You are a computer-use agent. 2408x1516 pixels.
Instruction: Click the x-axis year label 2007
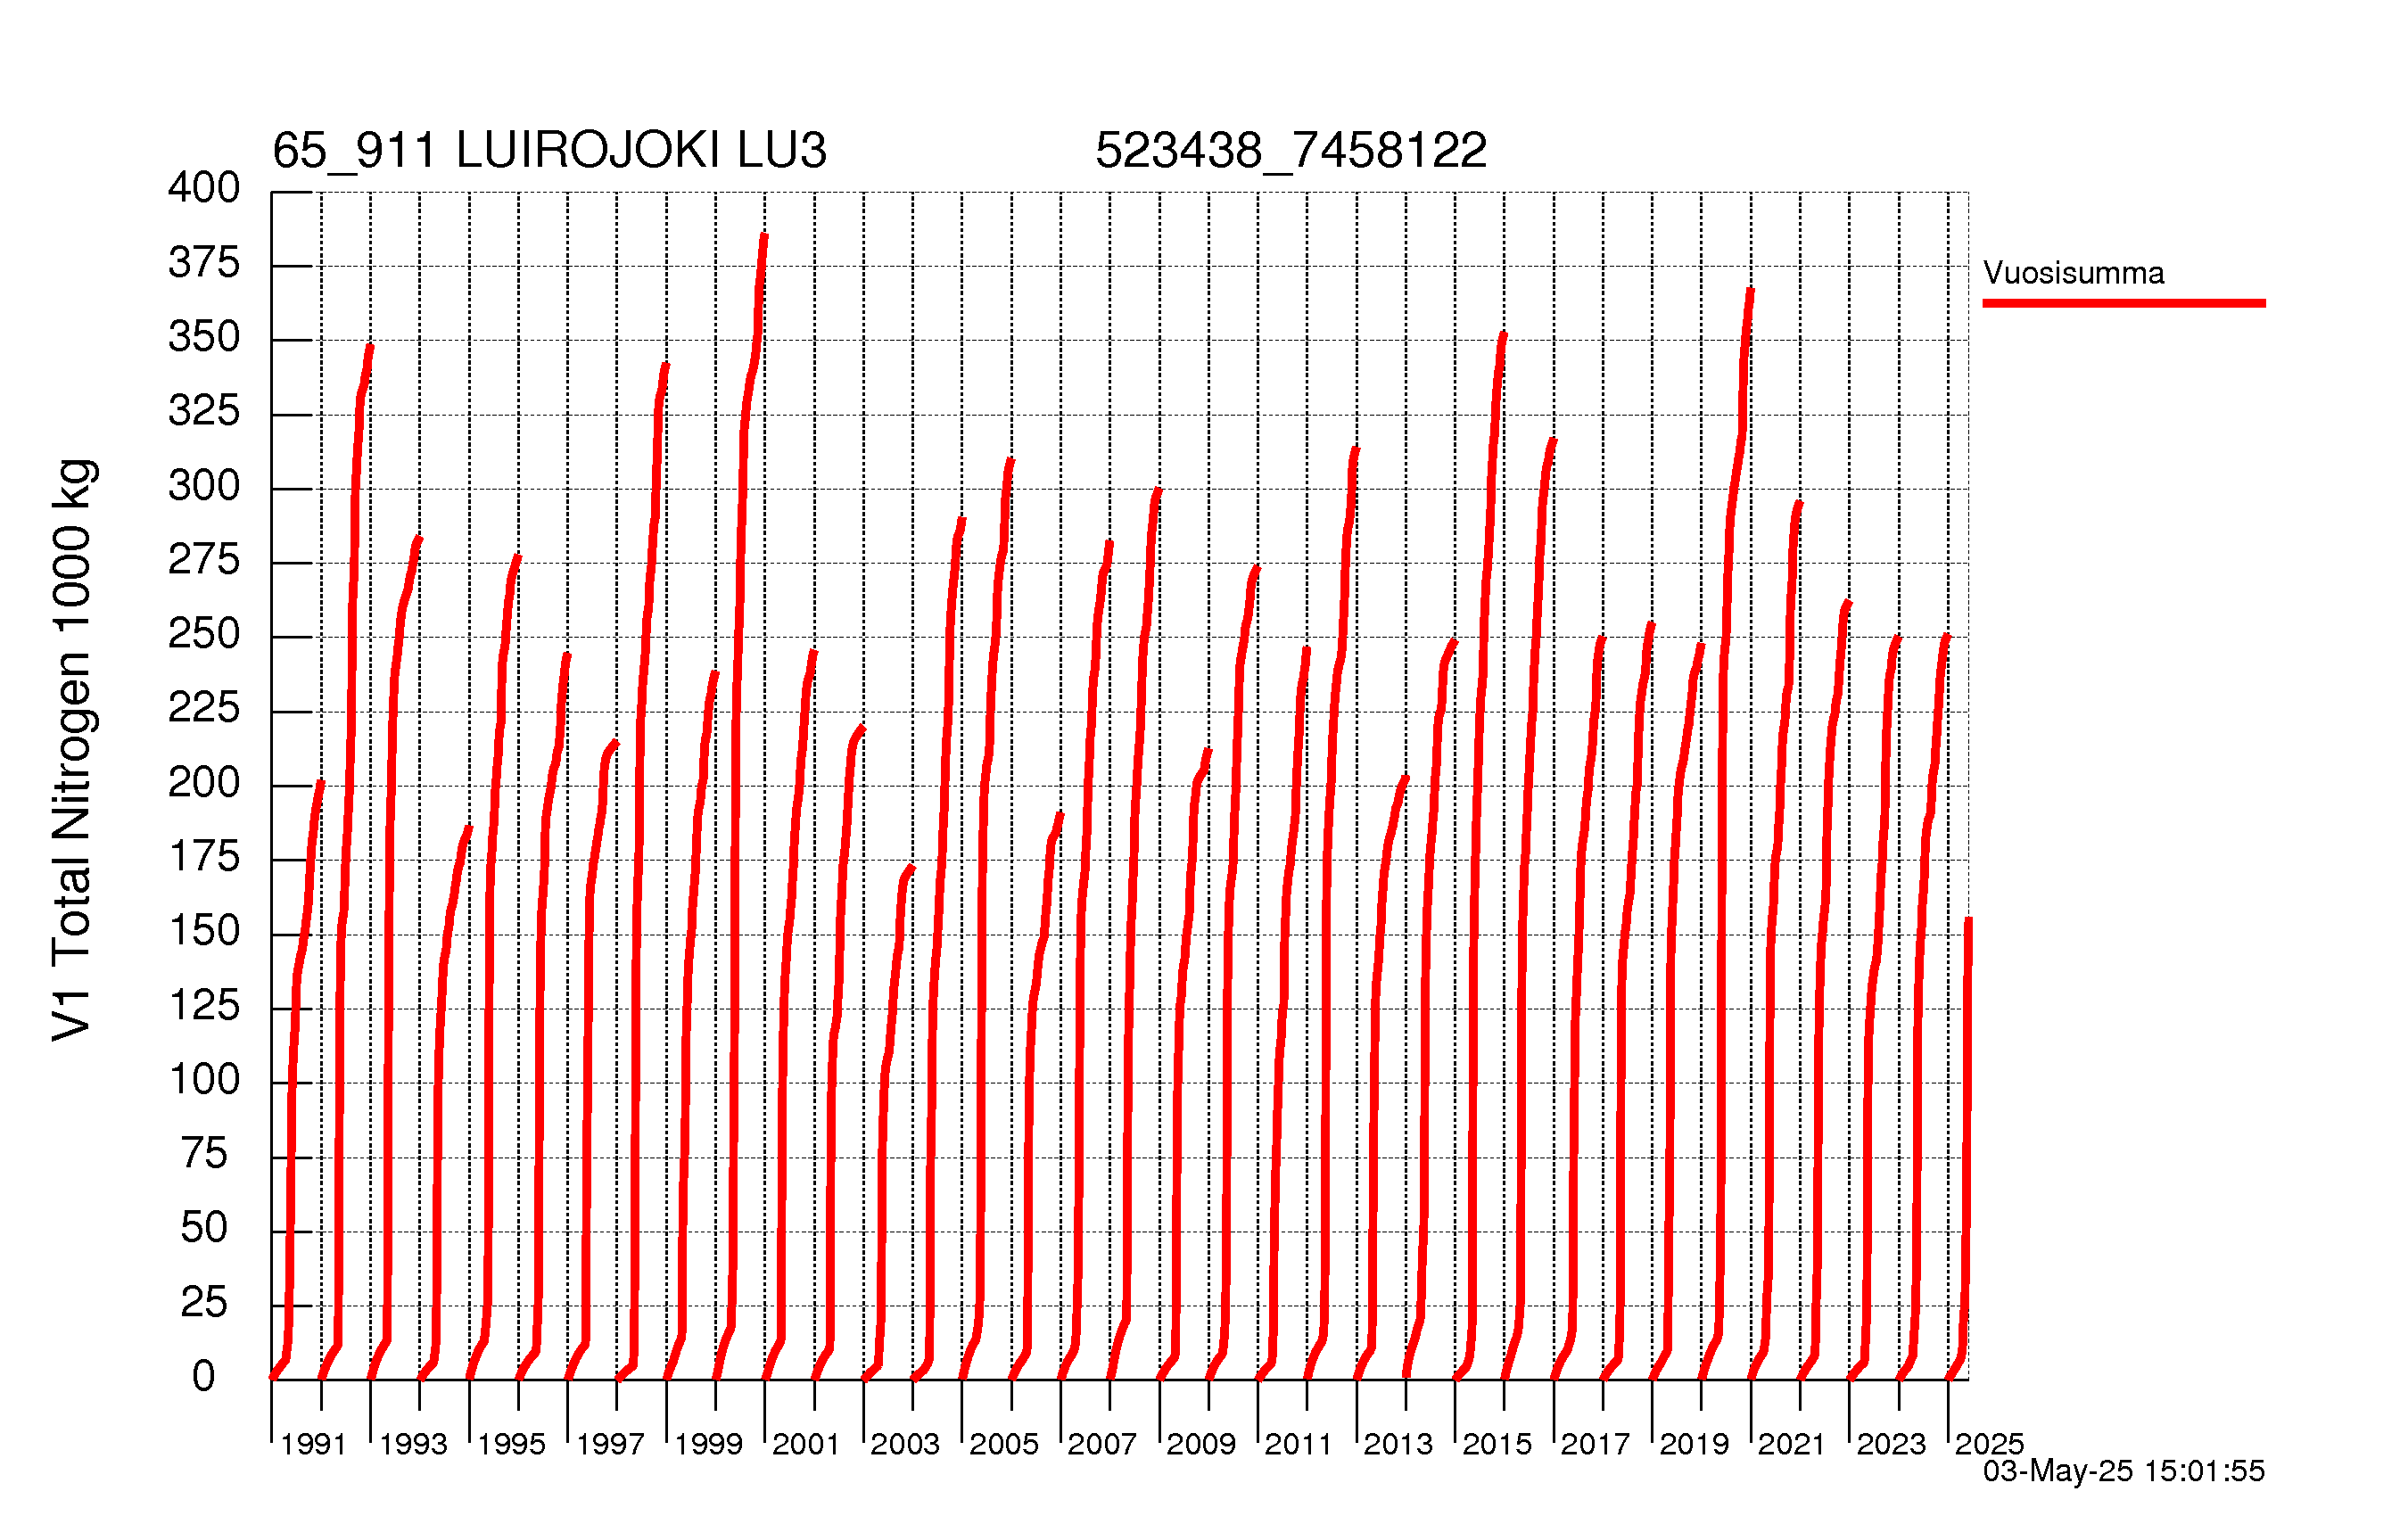[1102, 1445]
